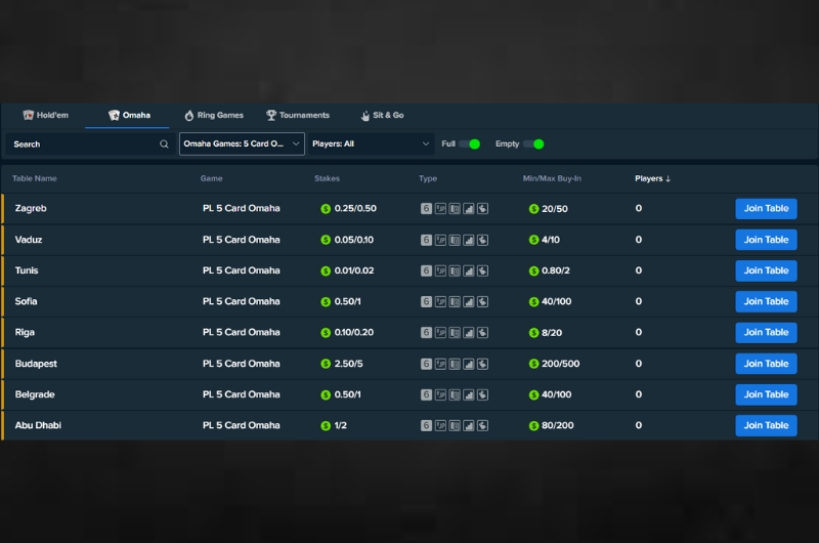Click the Search input field
This screenshot has width=819, height=543.
(90, 144)
